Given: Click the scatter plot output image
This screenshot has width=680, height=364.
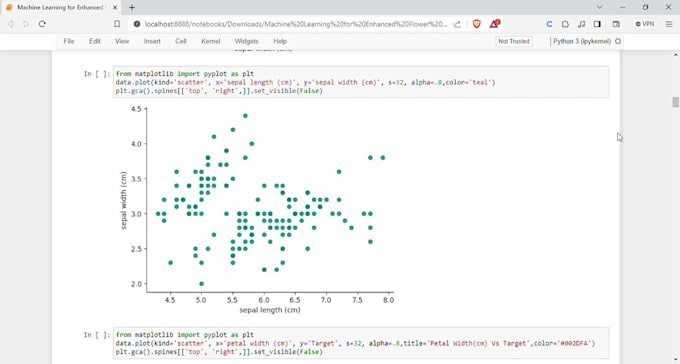Looking at the screenshot, I should pos(258,210).
